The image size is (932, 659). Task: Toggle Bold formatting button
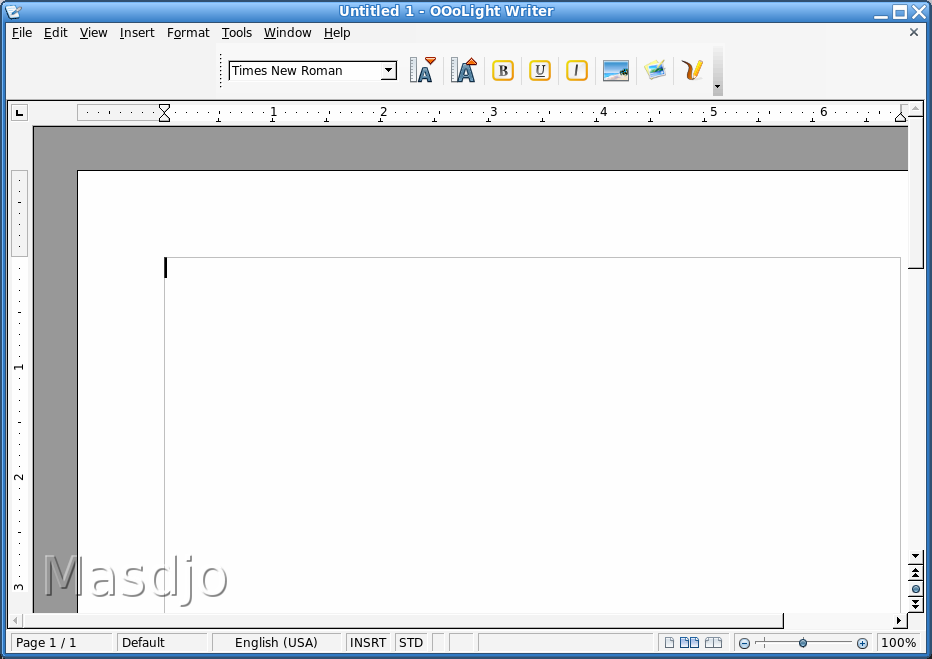point(503,71)
